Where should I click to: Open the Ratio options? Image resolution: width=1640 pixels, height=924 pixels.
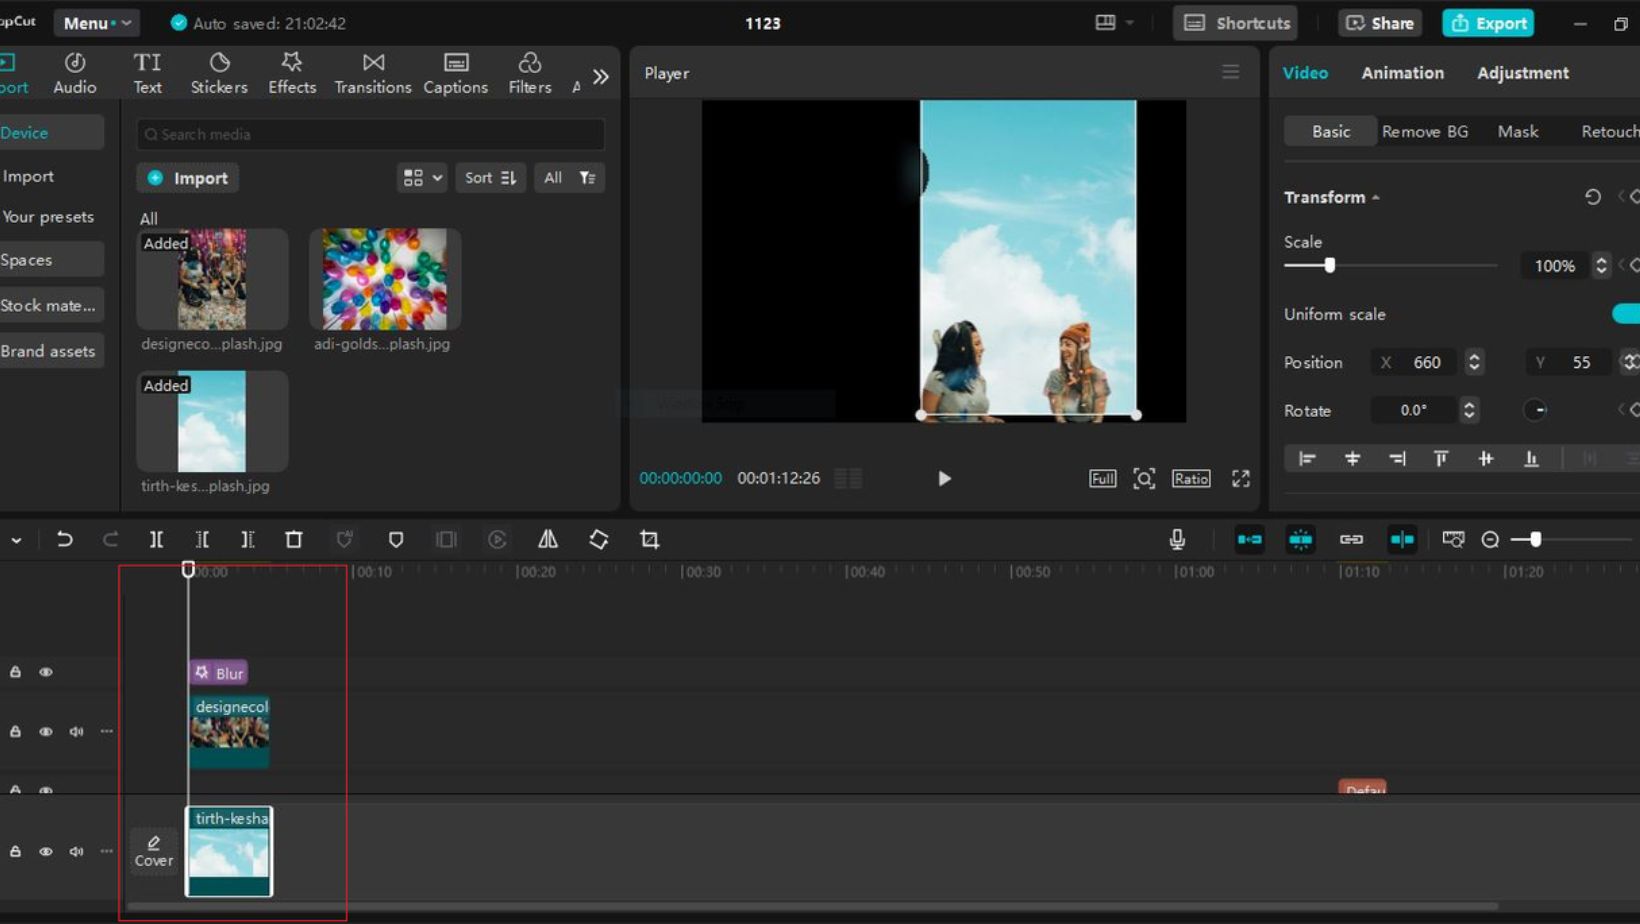click(x=1191, y=479)
